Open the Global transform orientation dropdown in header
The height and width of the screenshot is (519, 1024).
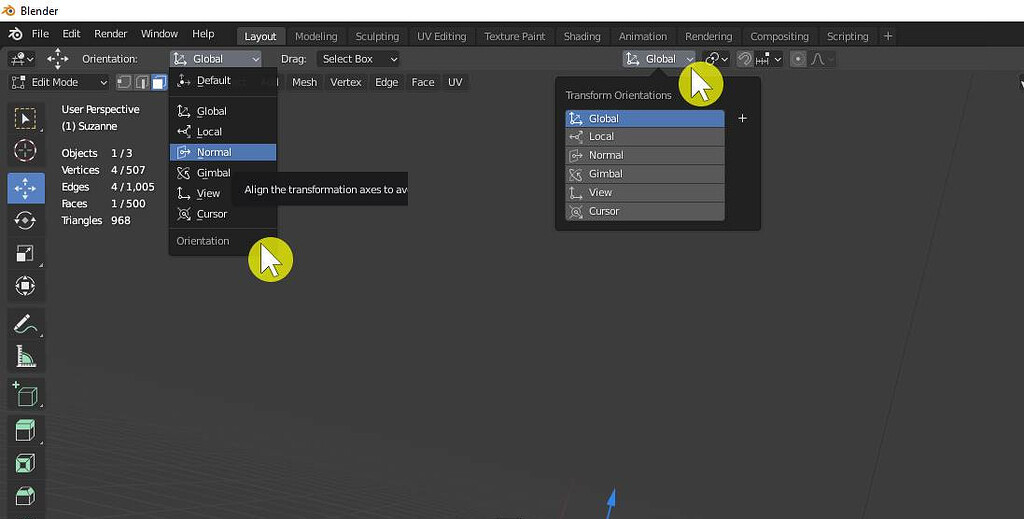pyautogui.click(x=659, y=59)
